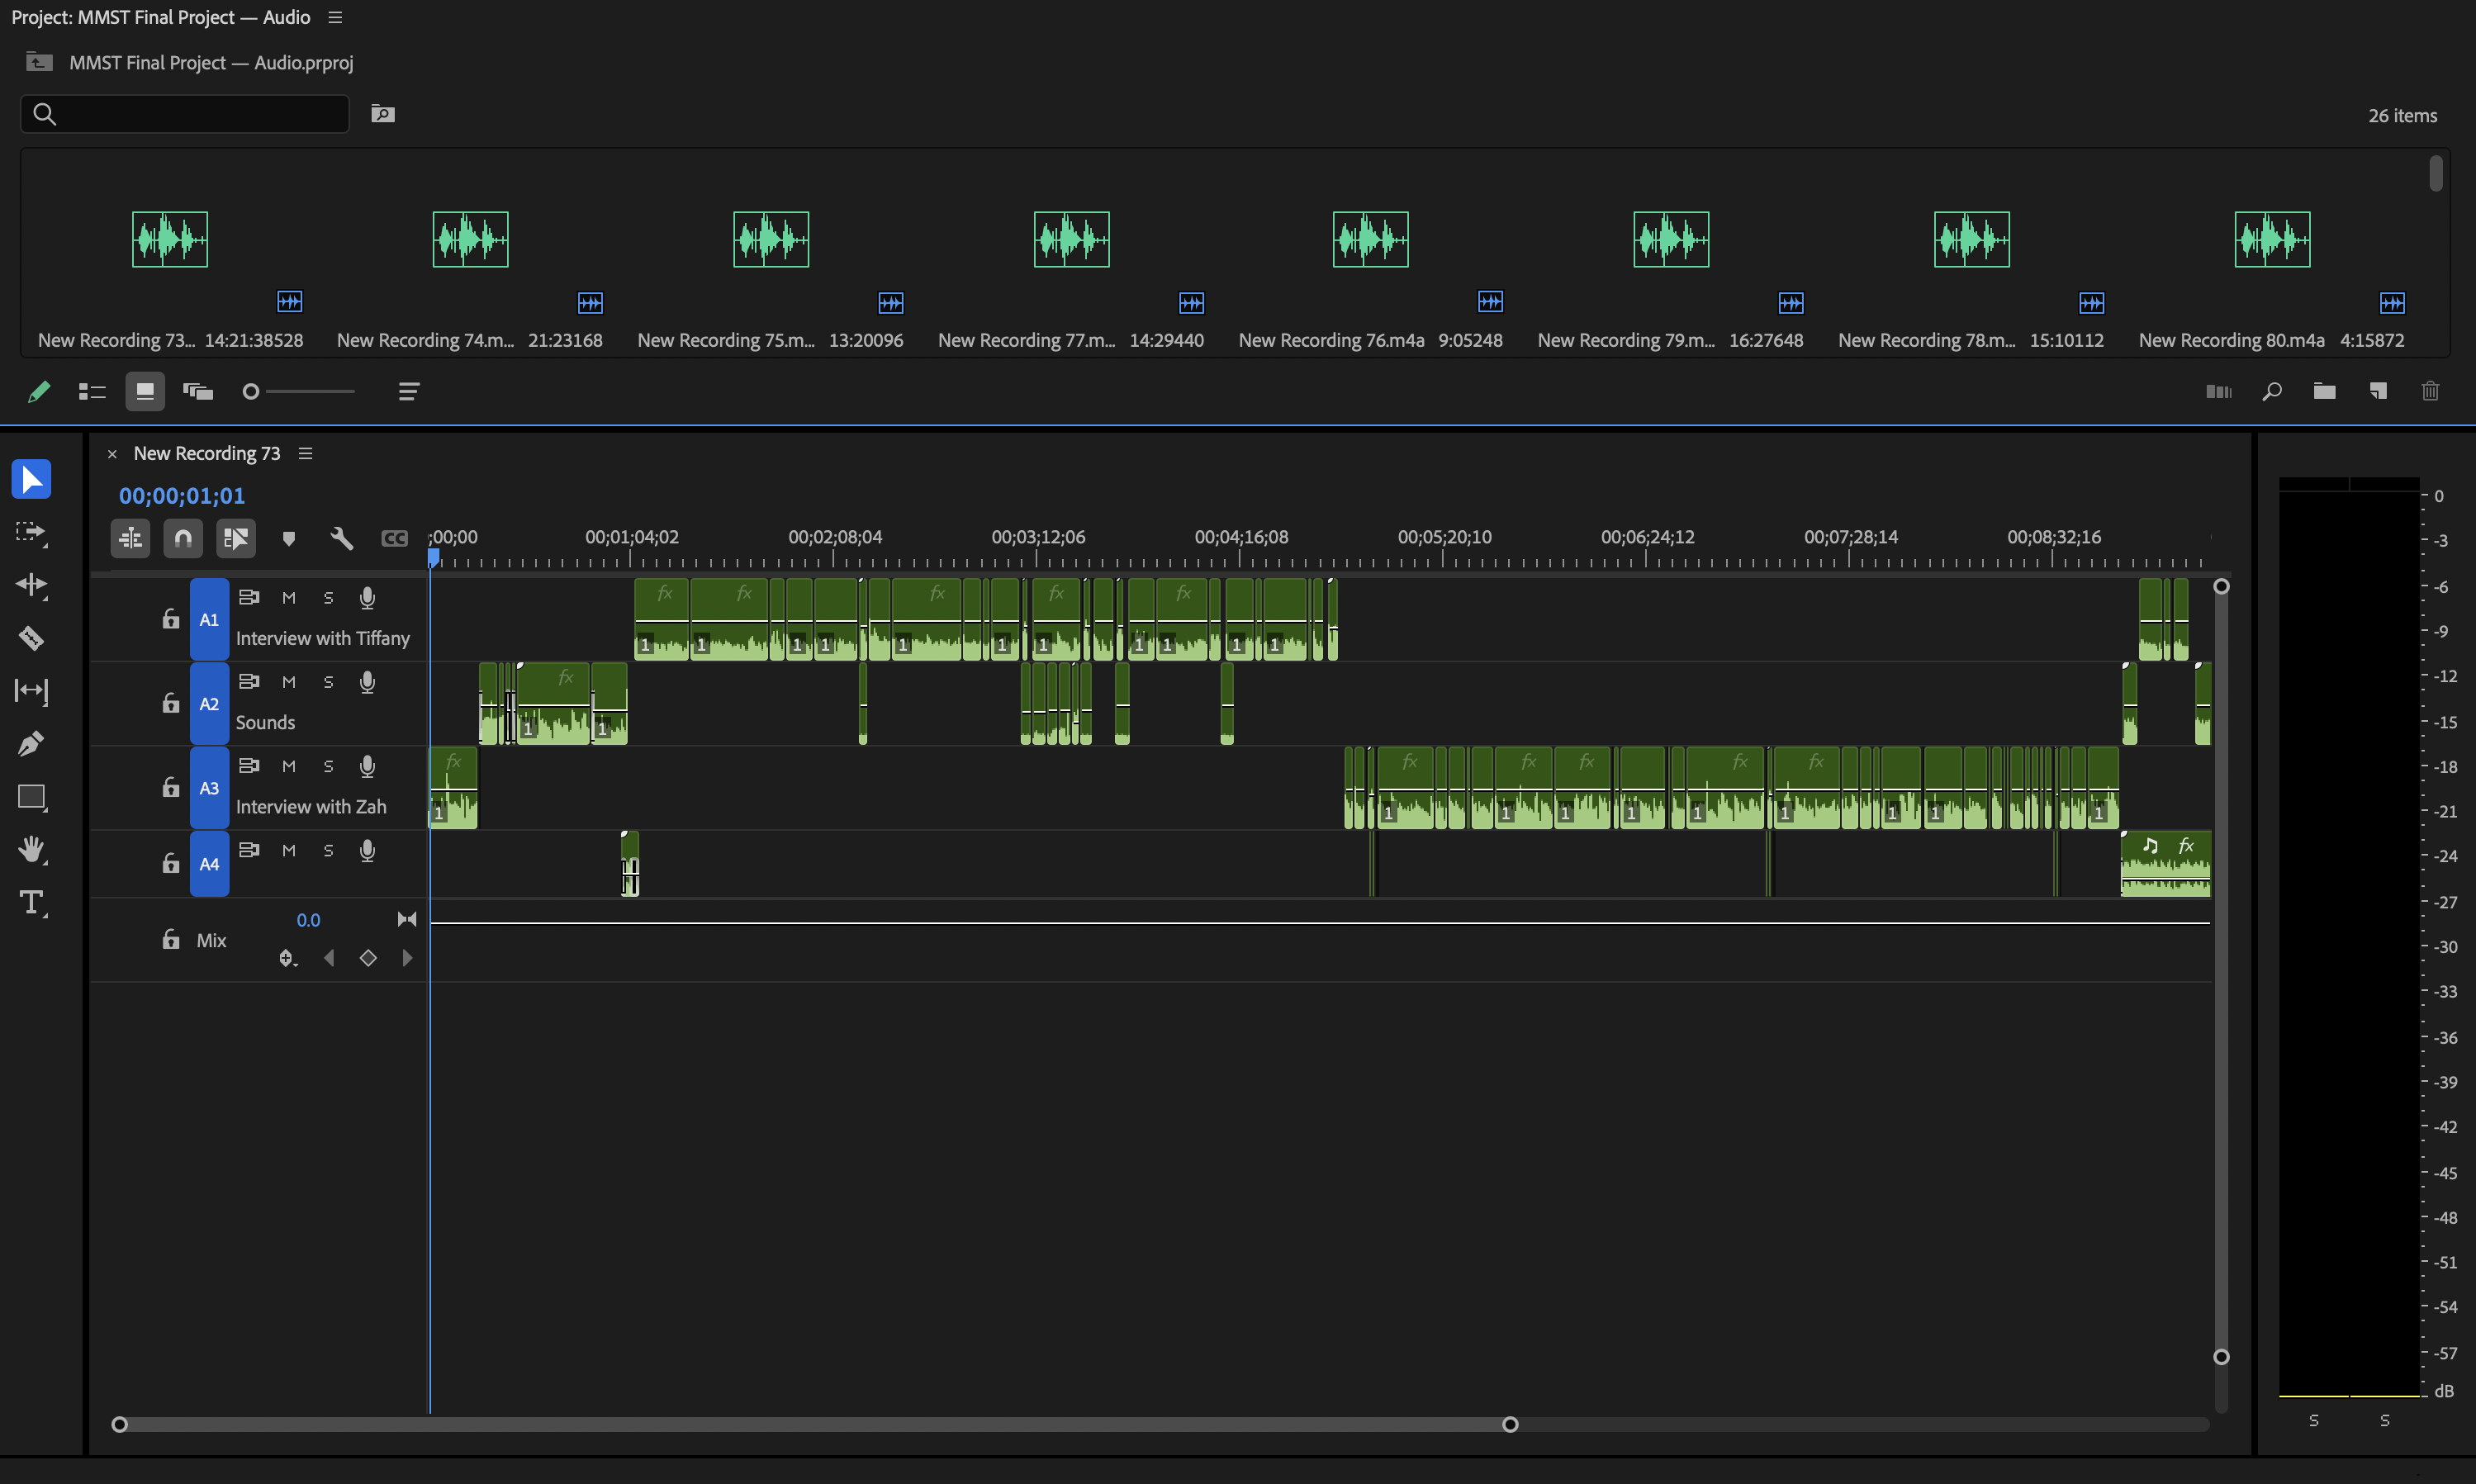2476x1484 pixels.
Task: Solo the Sounds track A2
Action: click(x=328, y=682)
